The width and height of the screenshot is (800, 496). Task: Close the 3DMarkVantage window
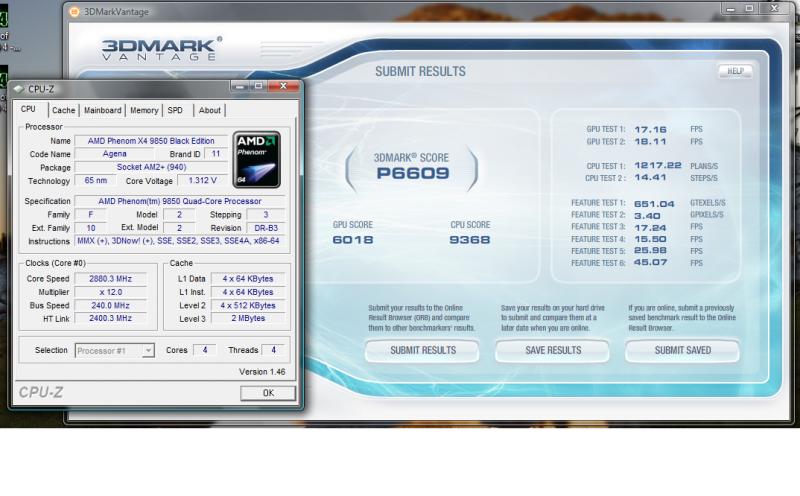[775, 8]
